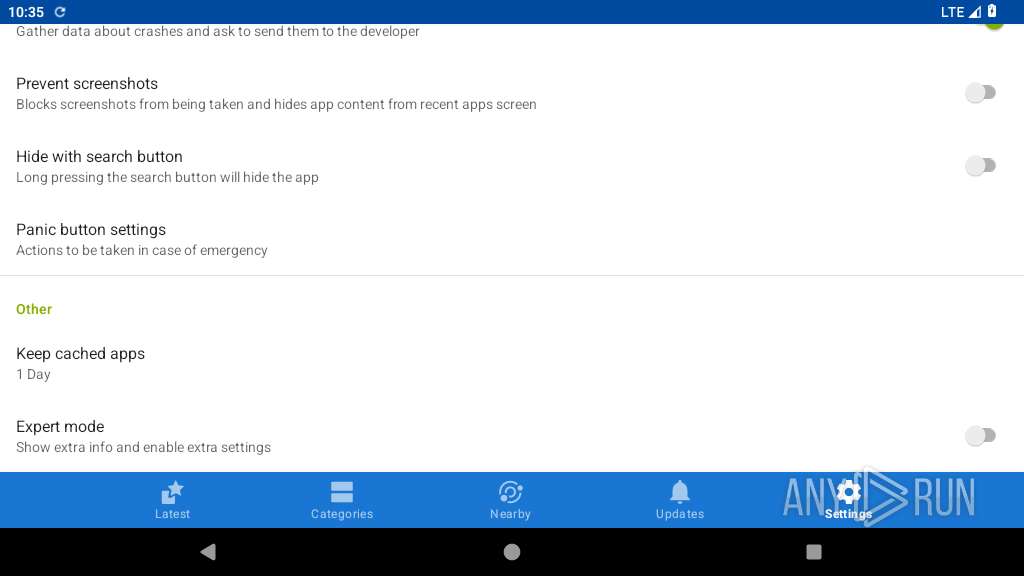The image size is (1024, 576).
Task: Click 'Show extra info and enable extra settings'
Action: (x=144, y=447)
